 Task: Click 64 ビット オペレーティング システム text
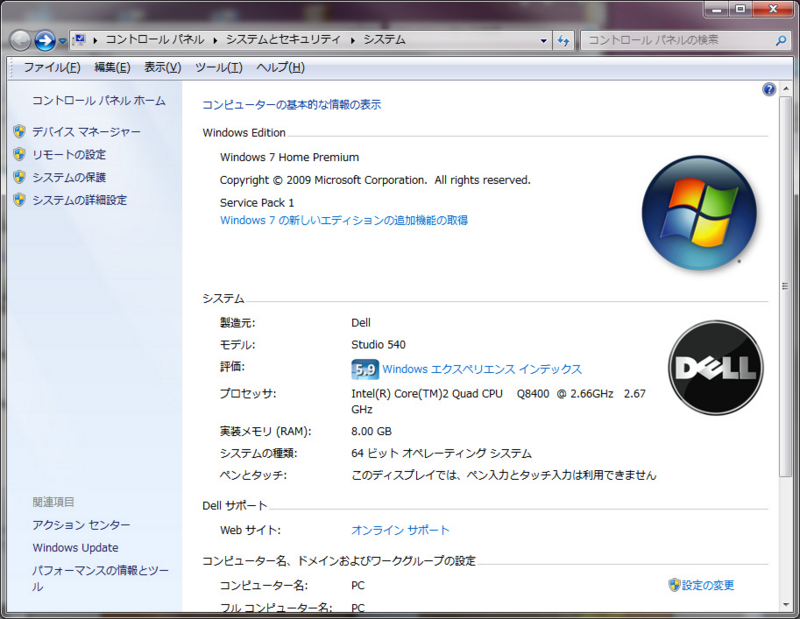click(x=441, y=454)
